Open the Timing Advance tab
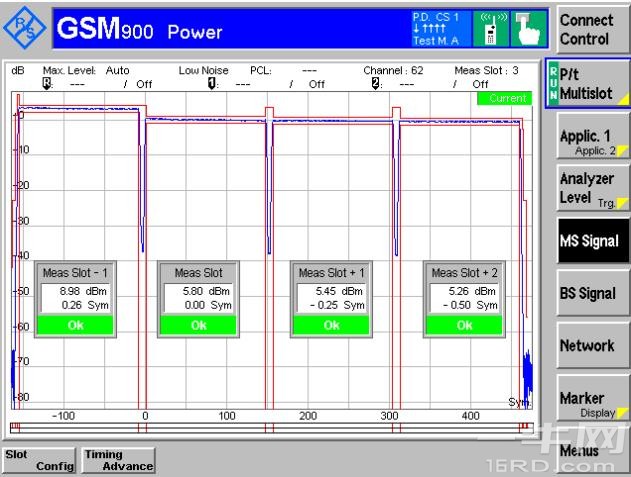 118,460
